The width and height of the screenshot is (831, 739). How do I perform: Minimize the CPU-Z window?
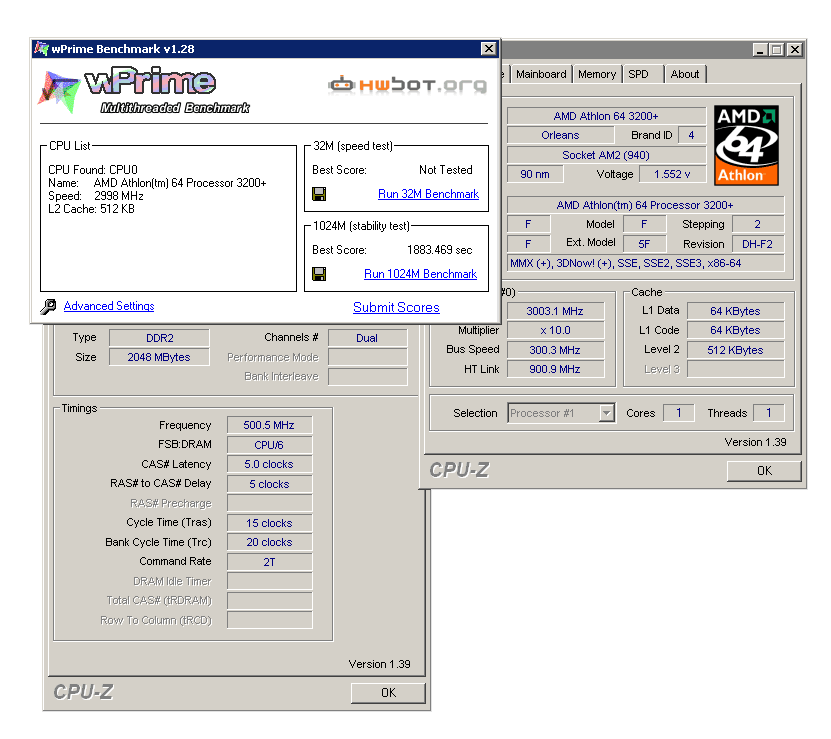761,50
